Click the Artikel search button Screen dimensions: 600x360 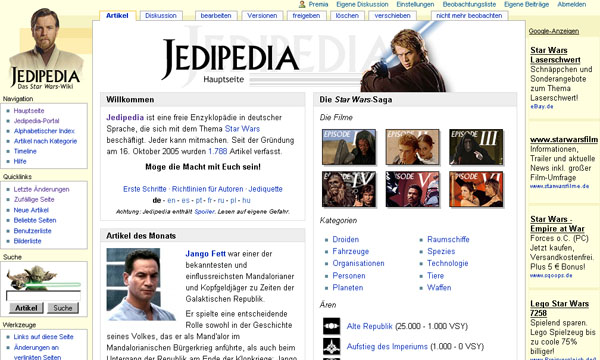pyautogui.click(x=26, y=308)
